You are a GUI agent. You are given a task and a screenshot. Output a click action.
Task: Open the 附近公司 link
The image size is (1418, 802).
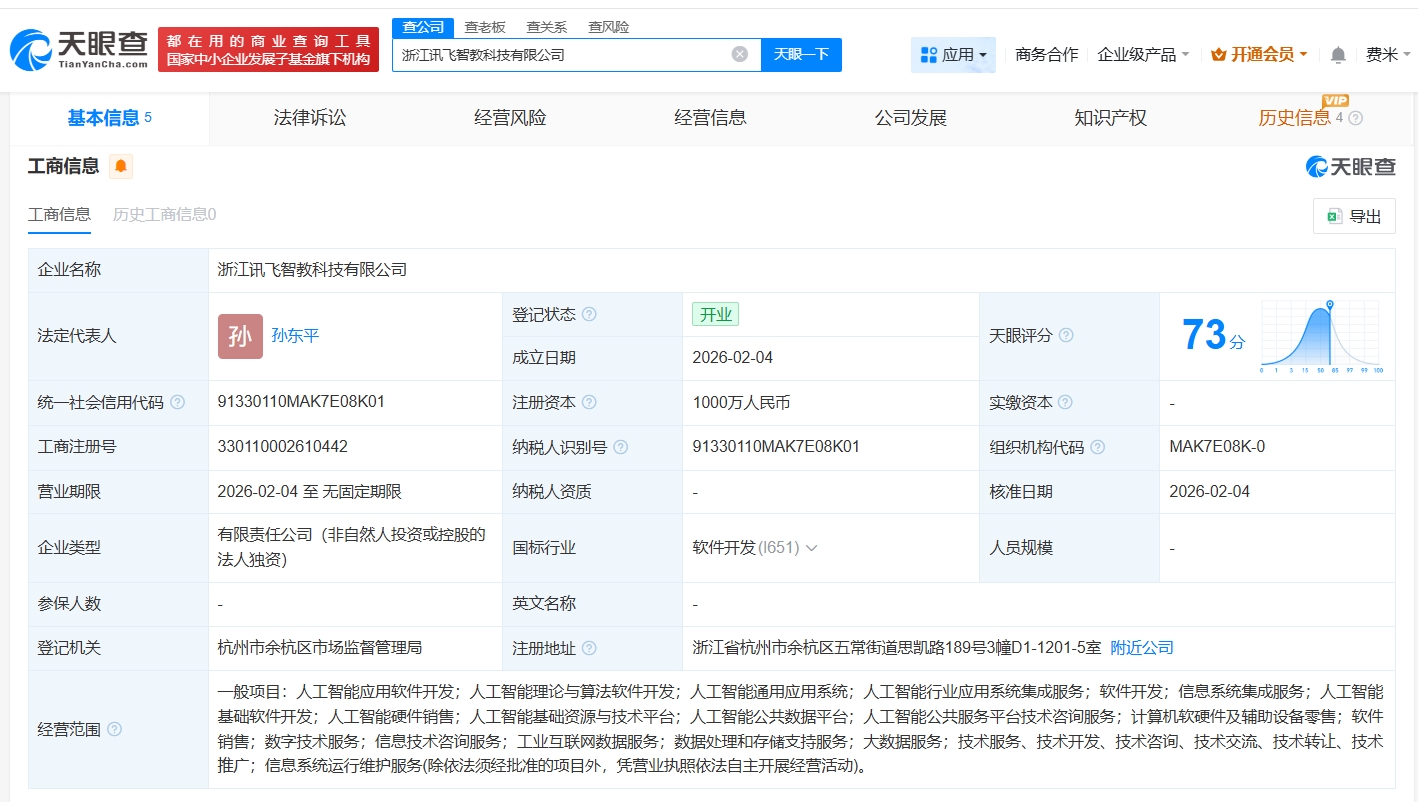(1142, 648)
